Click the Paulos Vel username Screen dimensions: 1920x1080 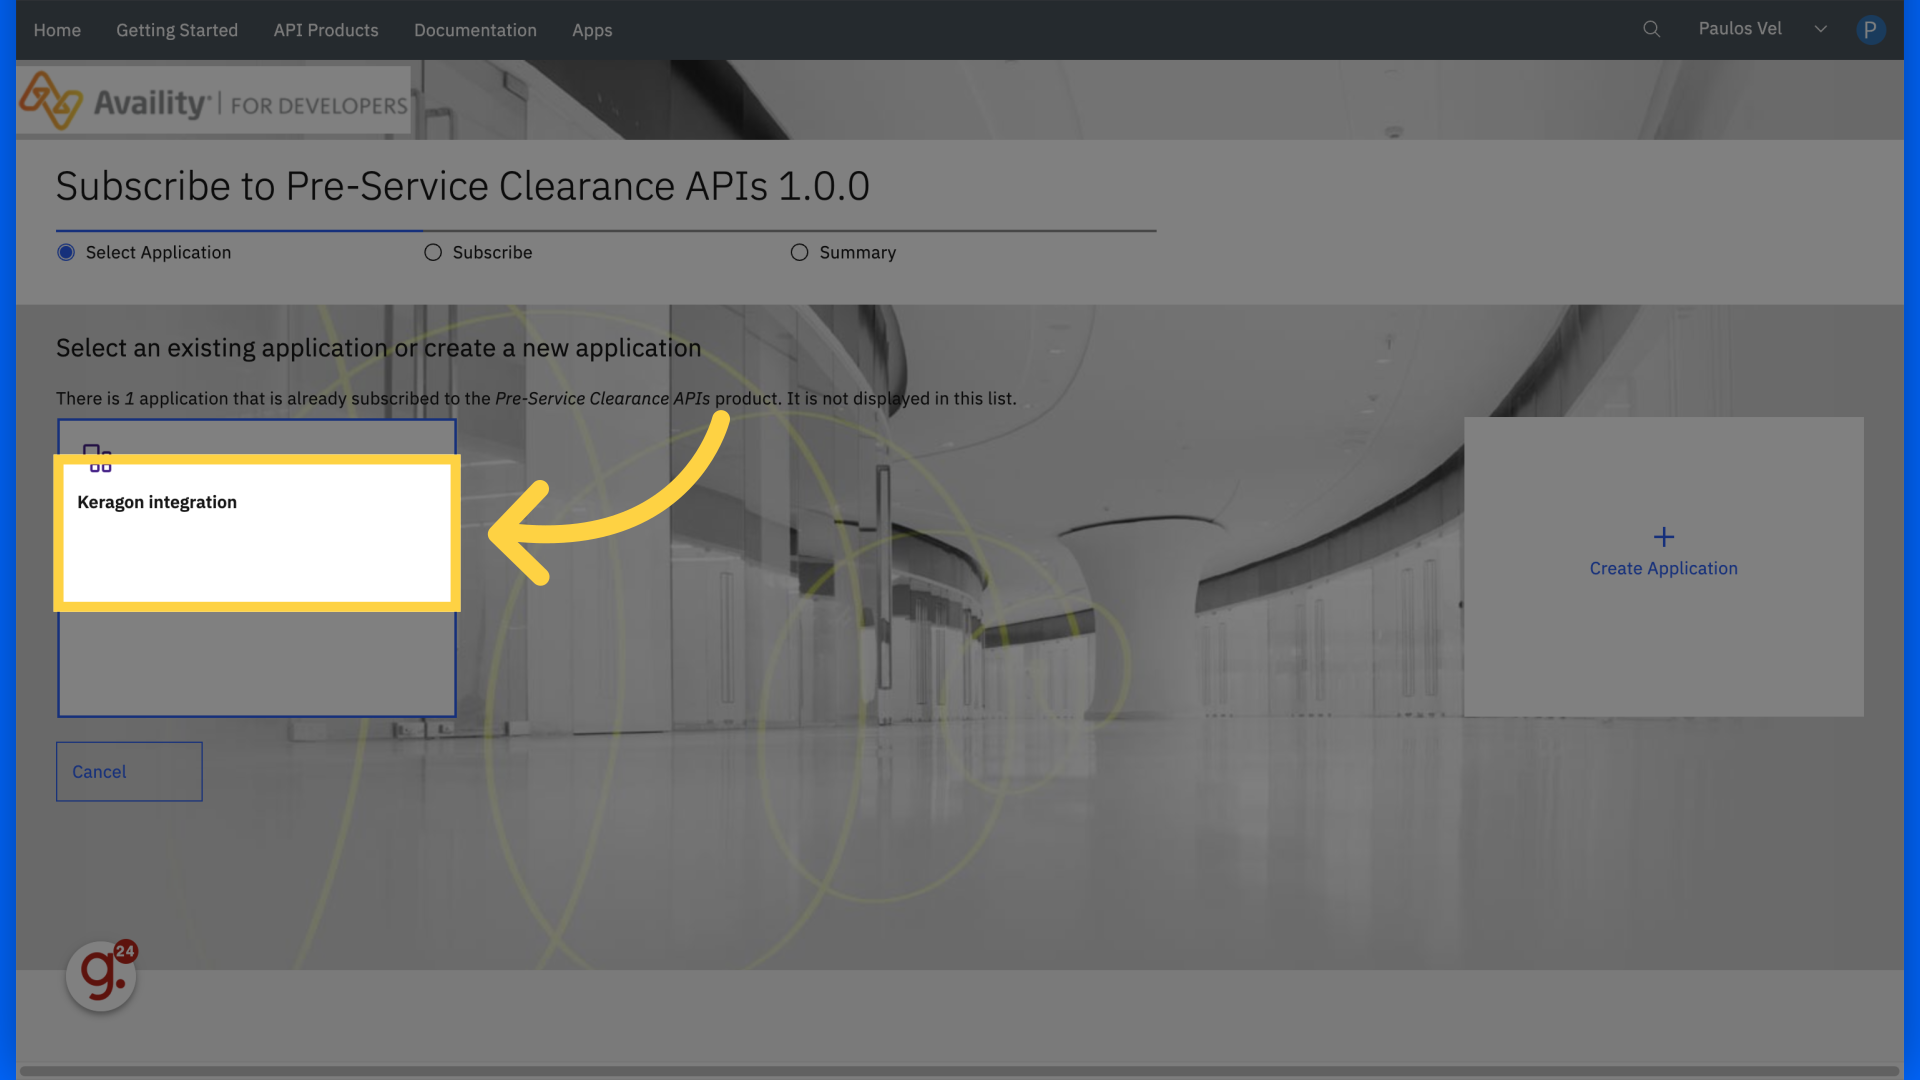[1740, 28]
